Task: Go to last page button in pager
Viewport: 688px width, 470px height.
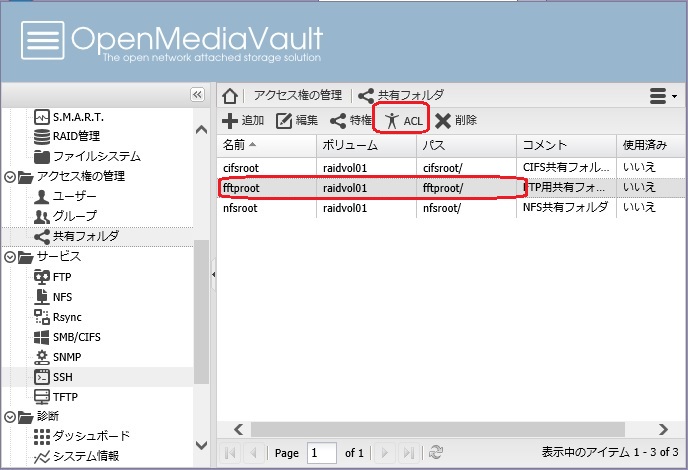Action: [408, 452]
